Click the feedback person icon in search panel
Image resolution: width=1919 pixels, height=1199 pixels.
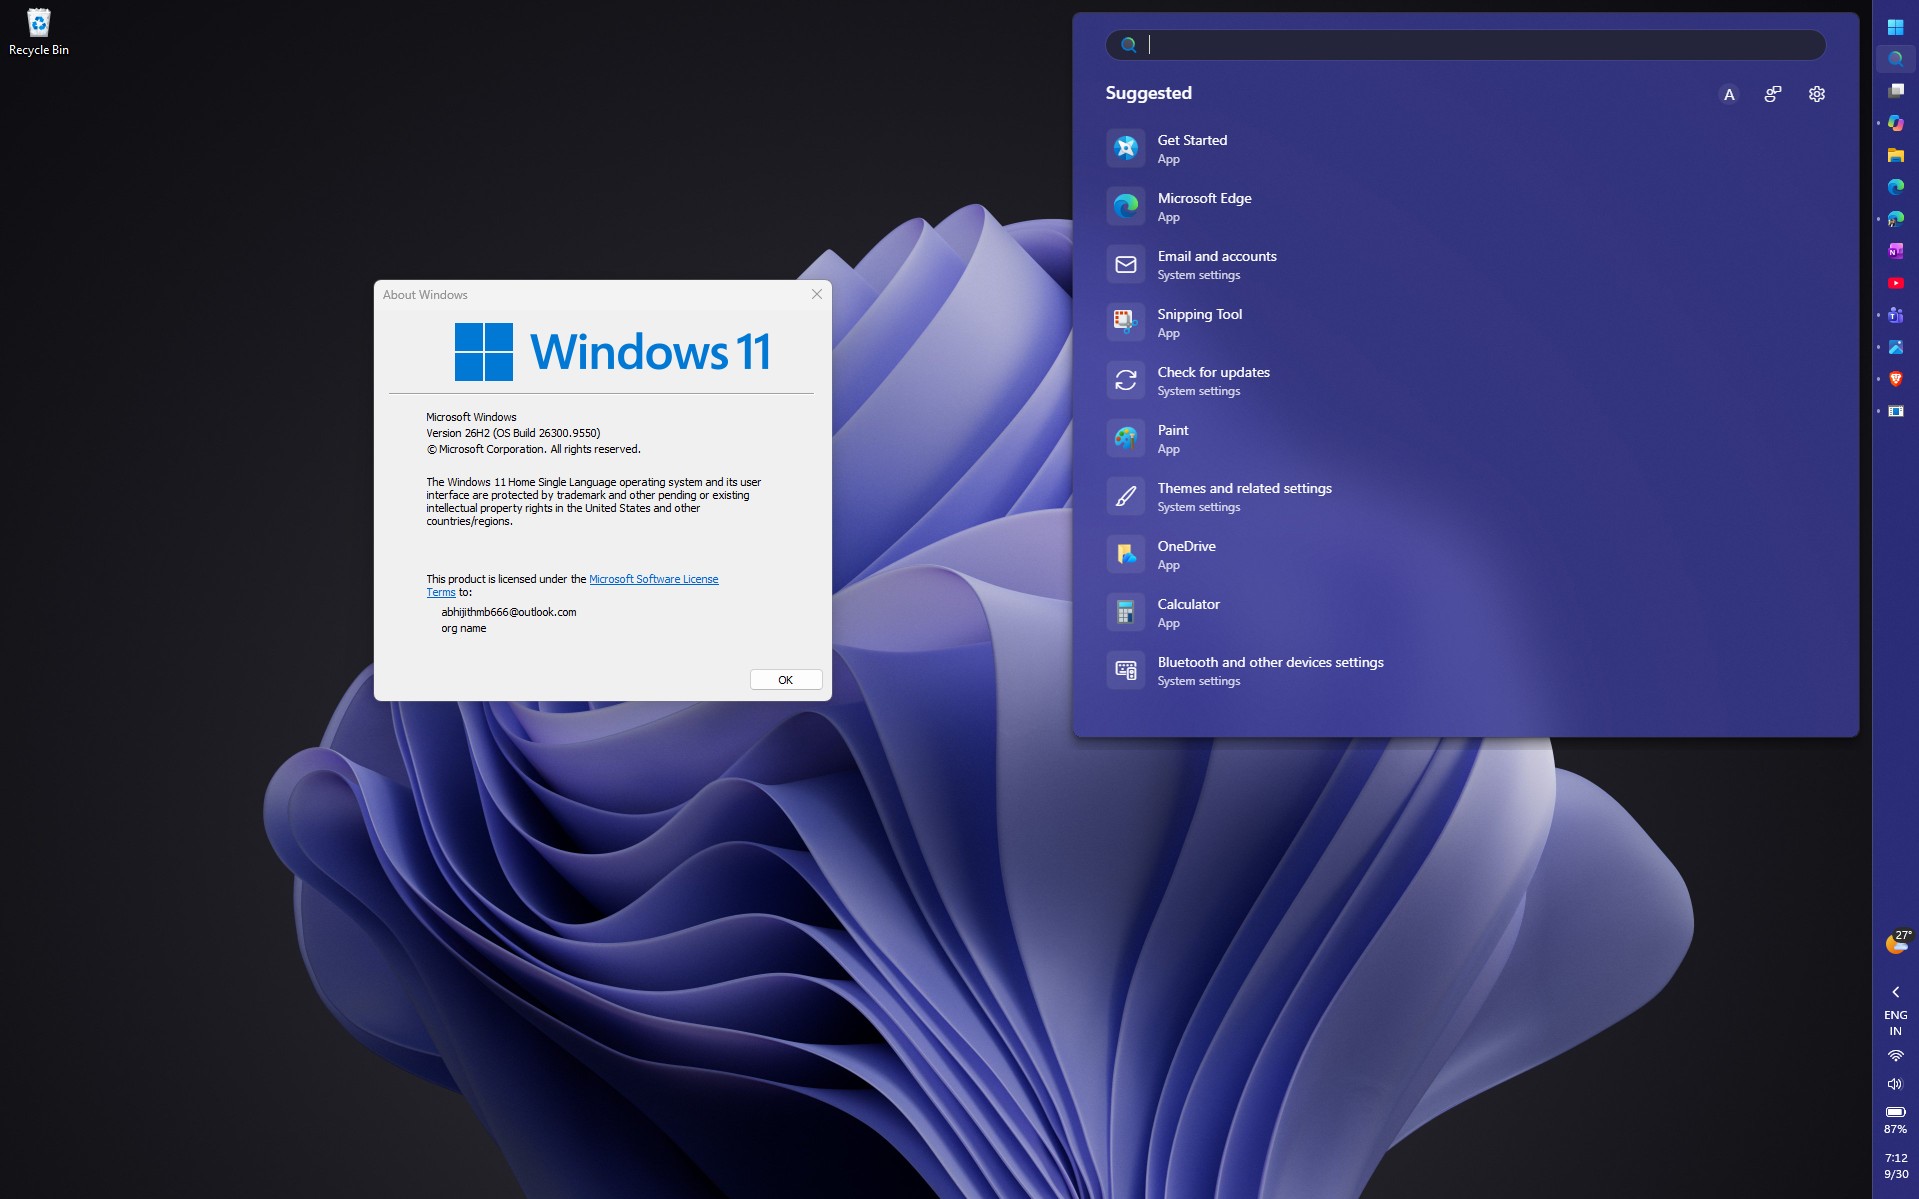coord(1773,94)
